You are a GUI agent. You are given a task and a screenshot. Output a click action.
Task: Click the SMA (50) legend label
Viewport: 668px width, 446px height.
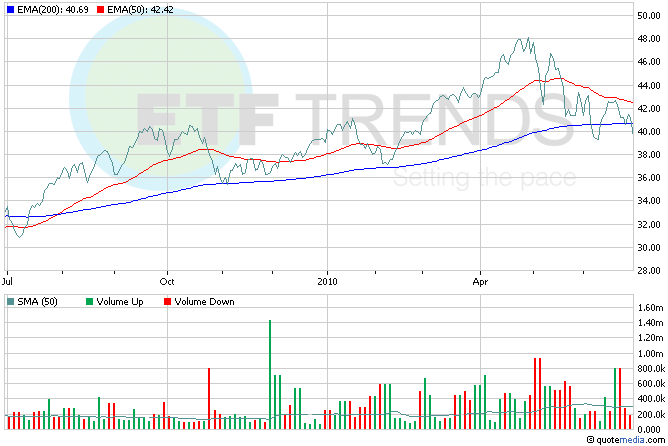coord(37,302)
